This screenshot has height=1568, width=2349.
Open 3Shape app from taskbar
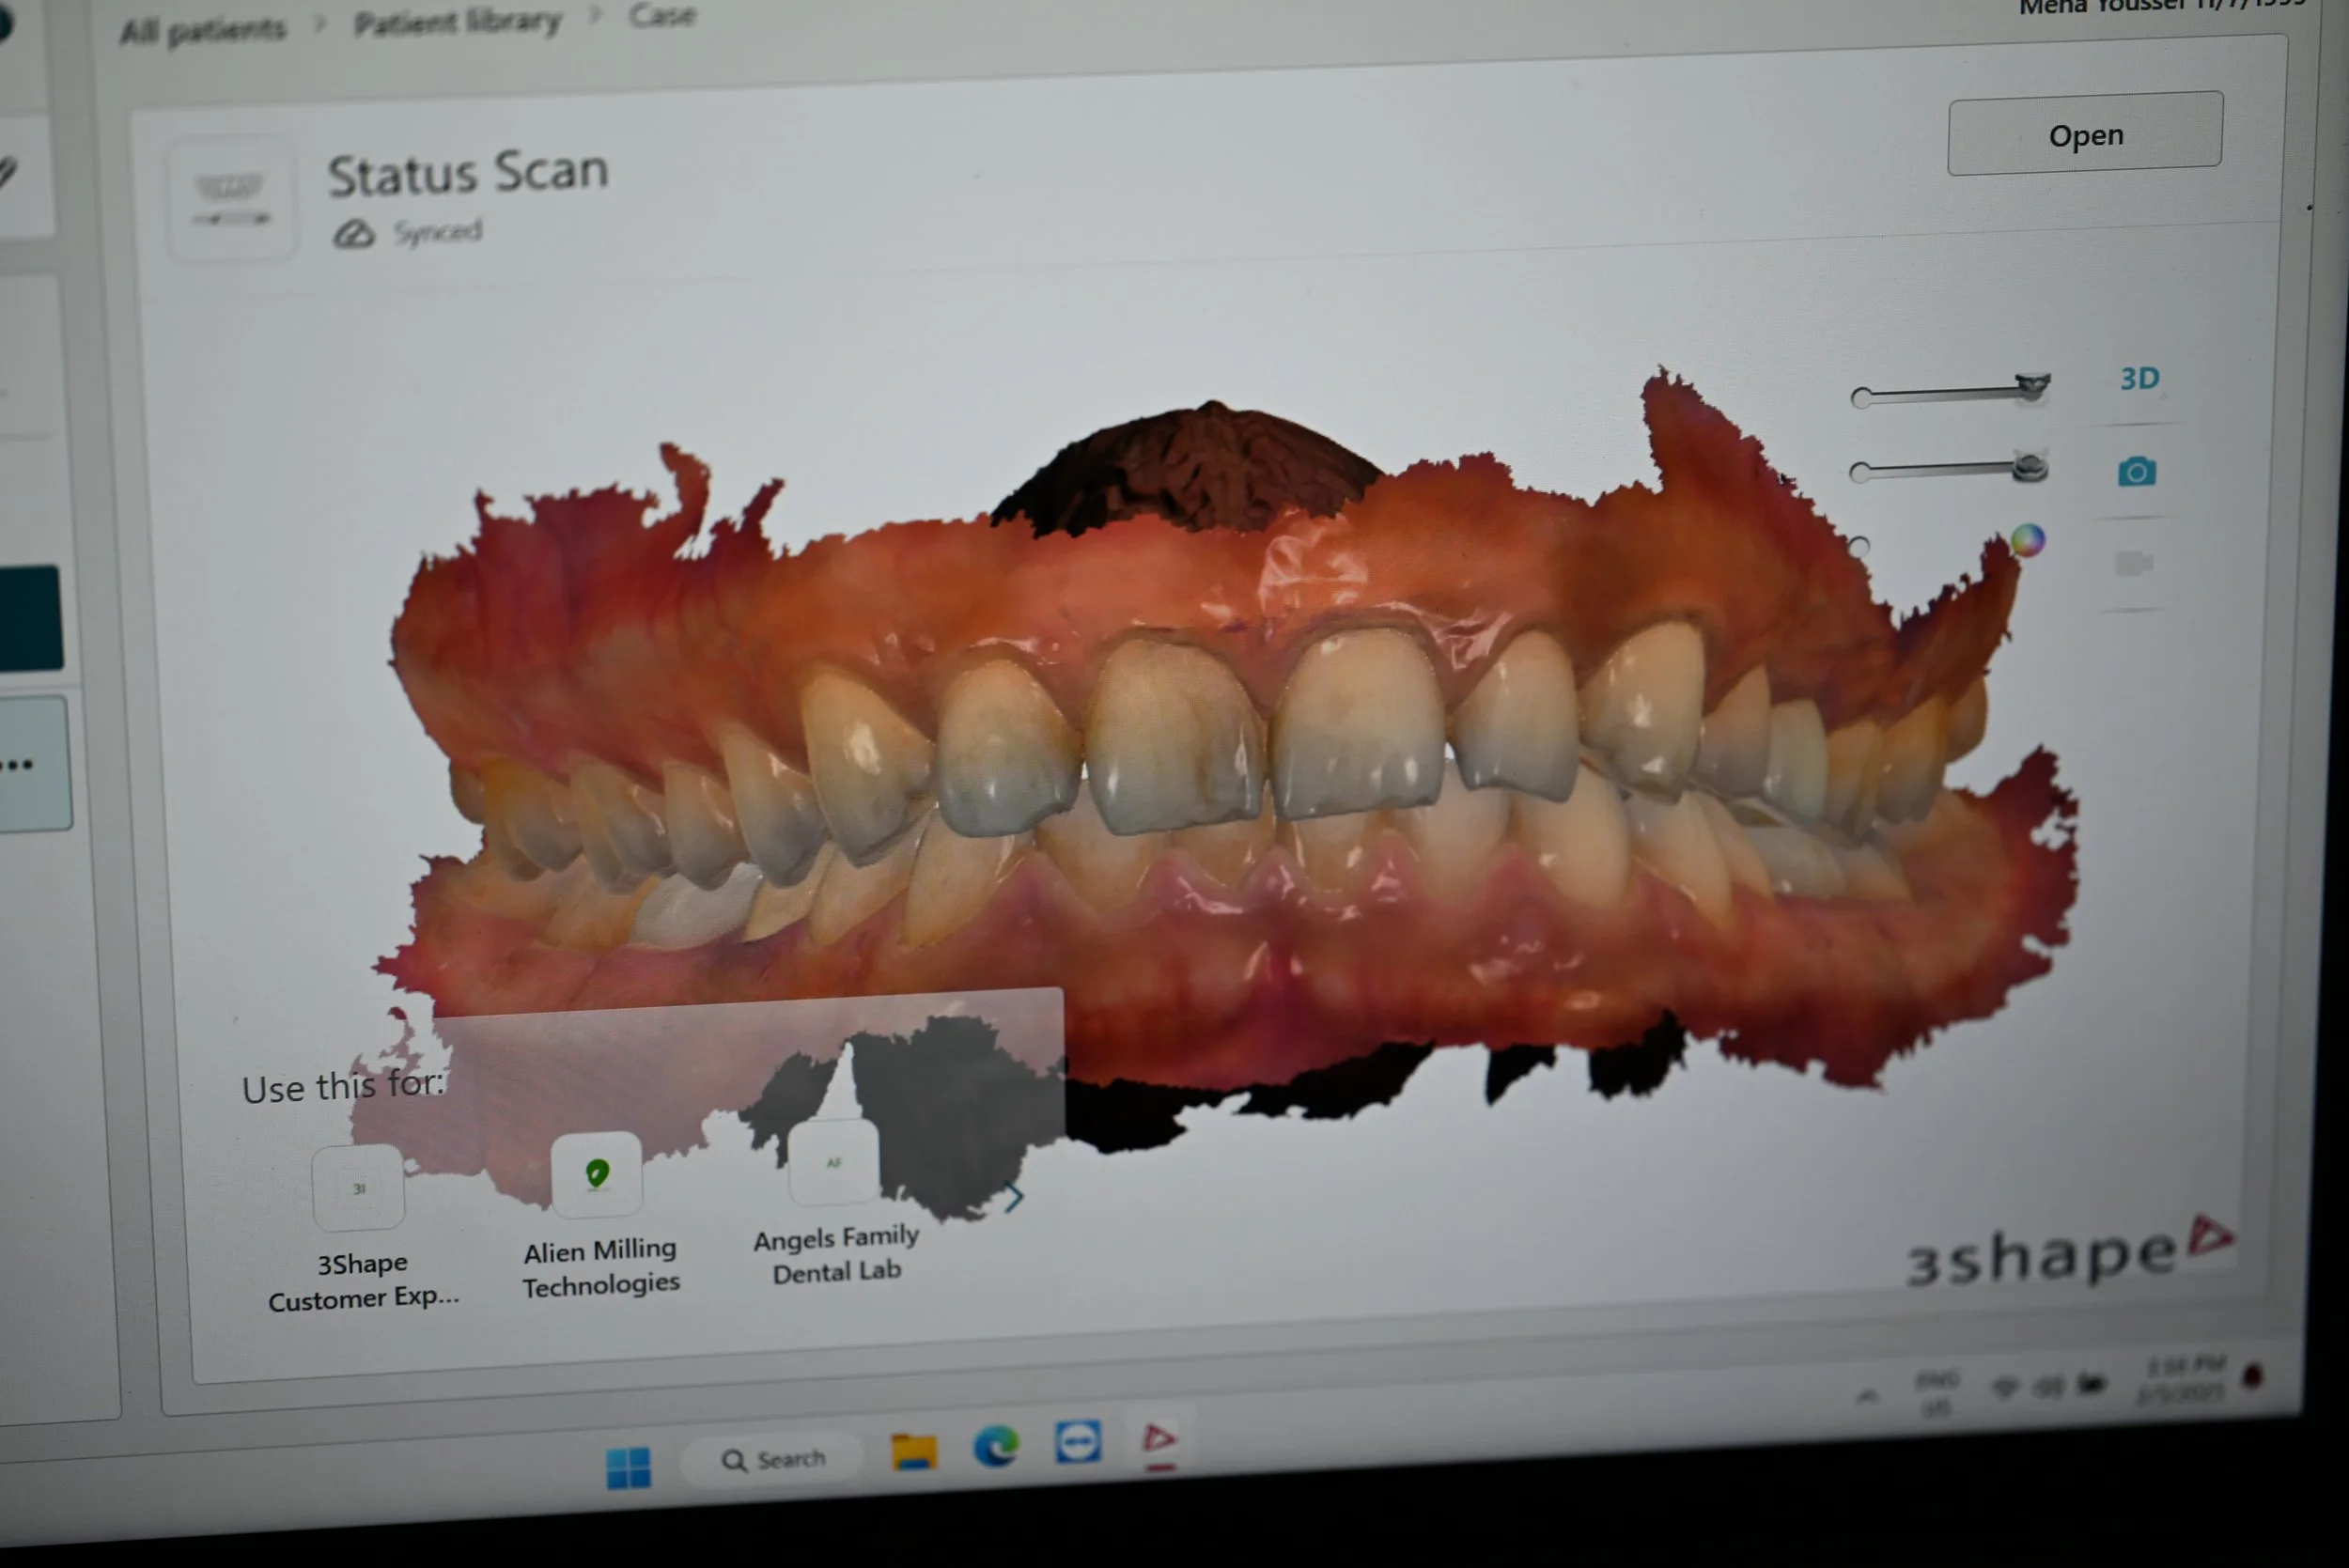click(x=1159, y=1440)
